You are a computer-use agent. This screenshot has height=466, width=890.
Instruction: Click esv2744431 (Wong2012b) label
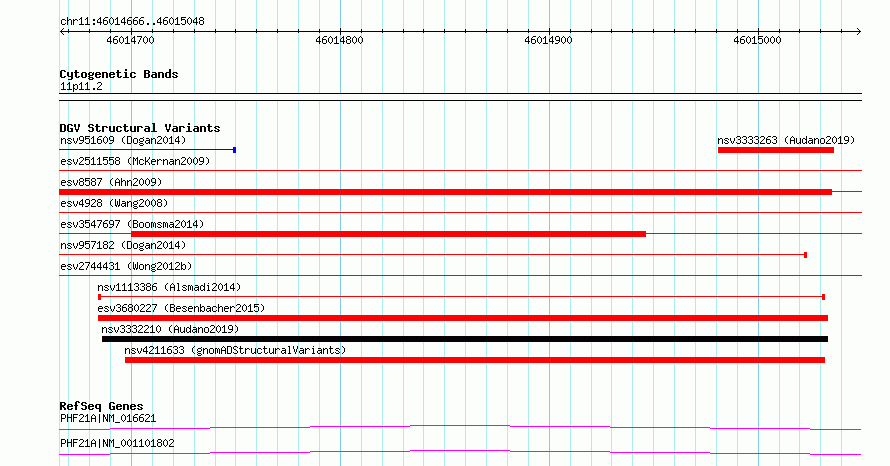click(126, 266)
